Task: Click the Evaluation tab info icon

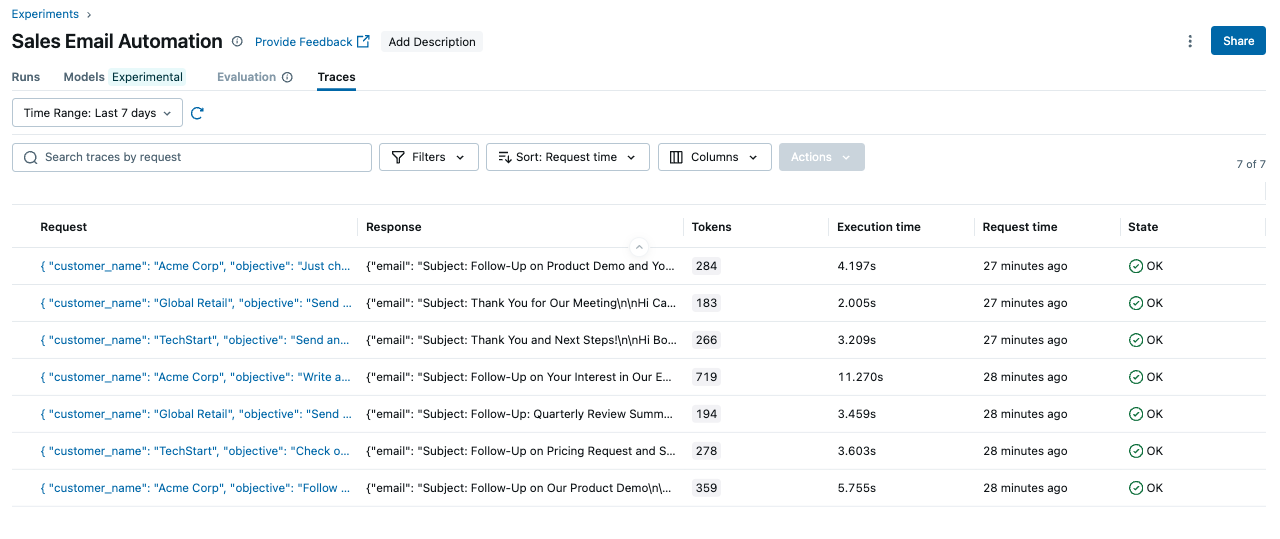Action: [x=287, y=77]
